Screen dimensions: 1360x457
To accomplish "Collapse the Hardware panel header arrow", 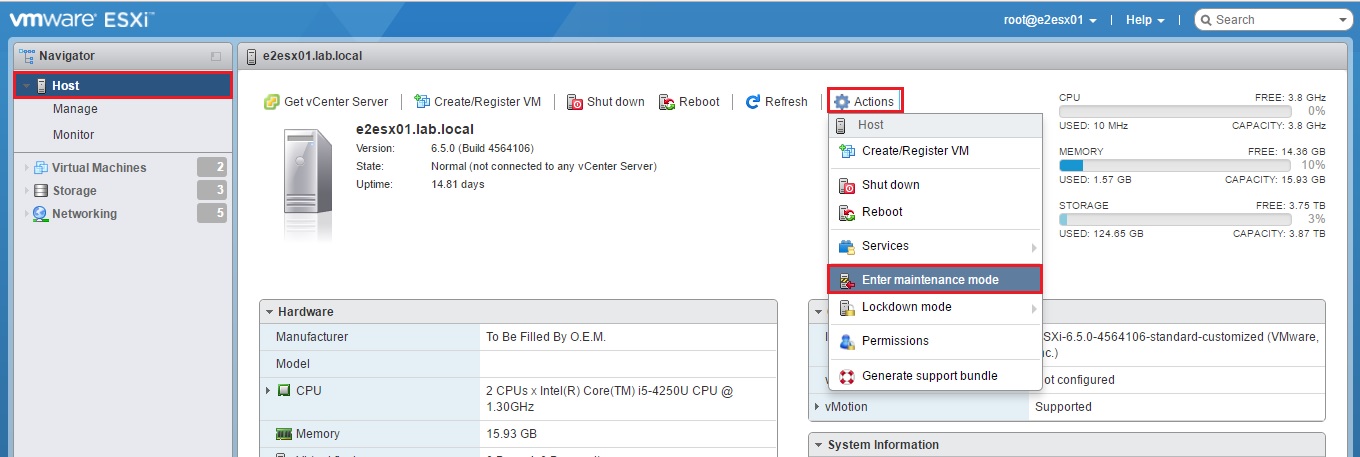I will coord(270,312).
